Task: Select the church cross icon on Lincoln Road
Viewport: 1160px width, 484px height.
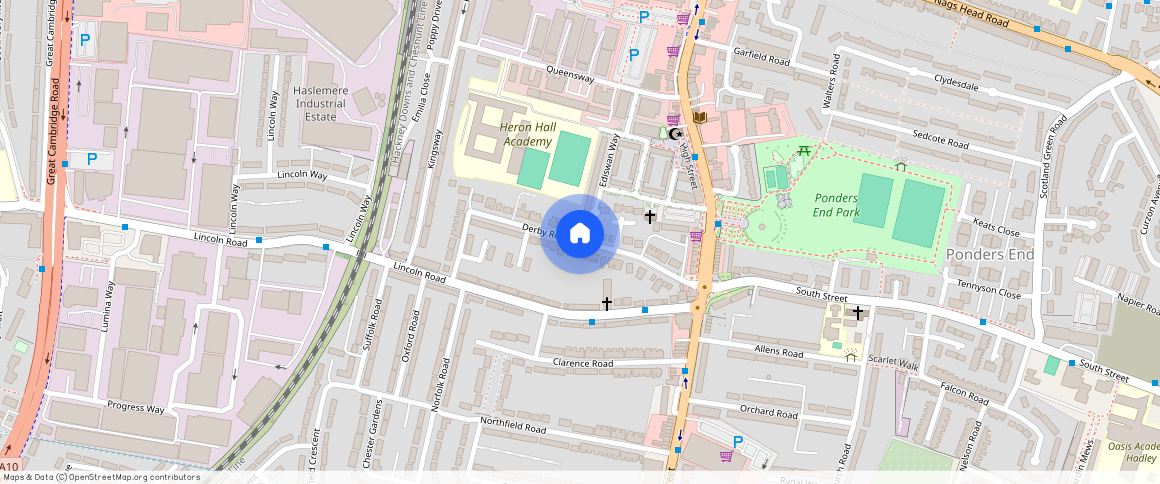Action: [x=606, y=302]
